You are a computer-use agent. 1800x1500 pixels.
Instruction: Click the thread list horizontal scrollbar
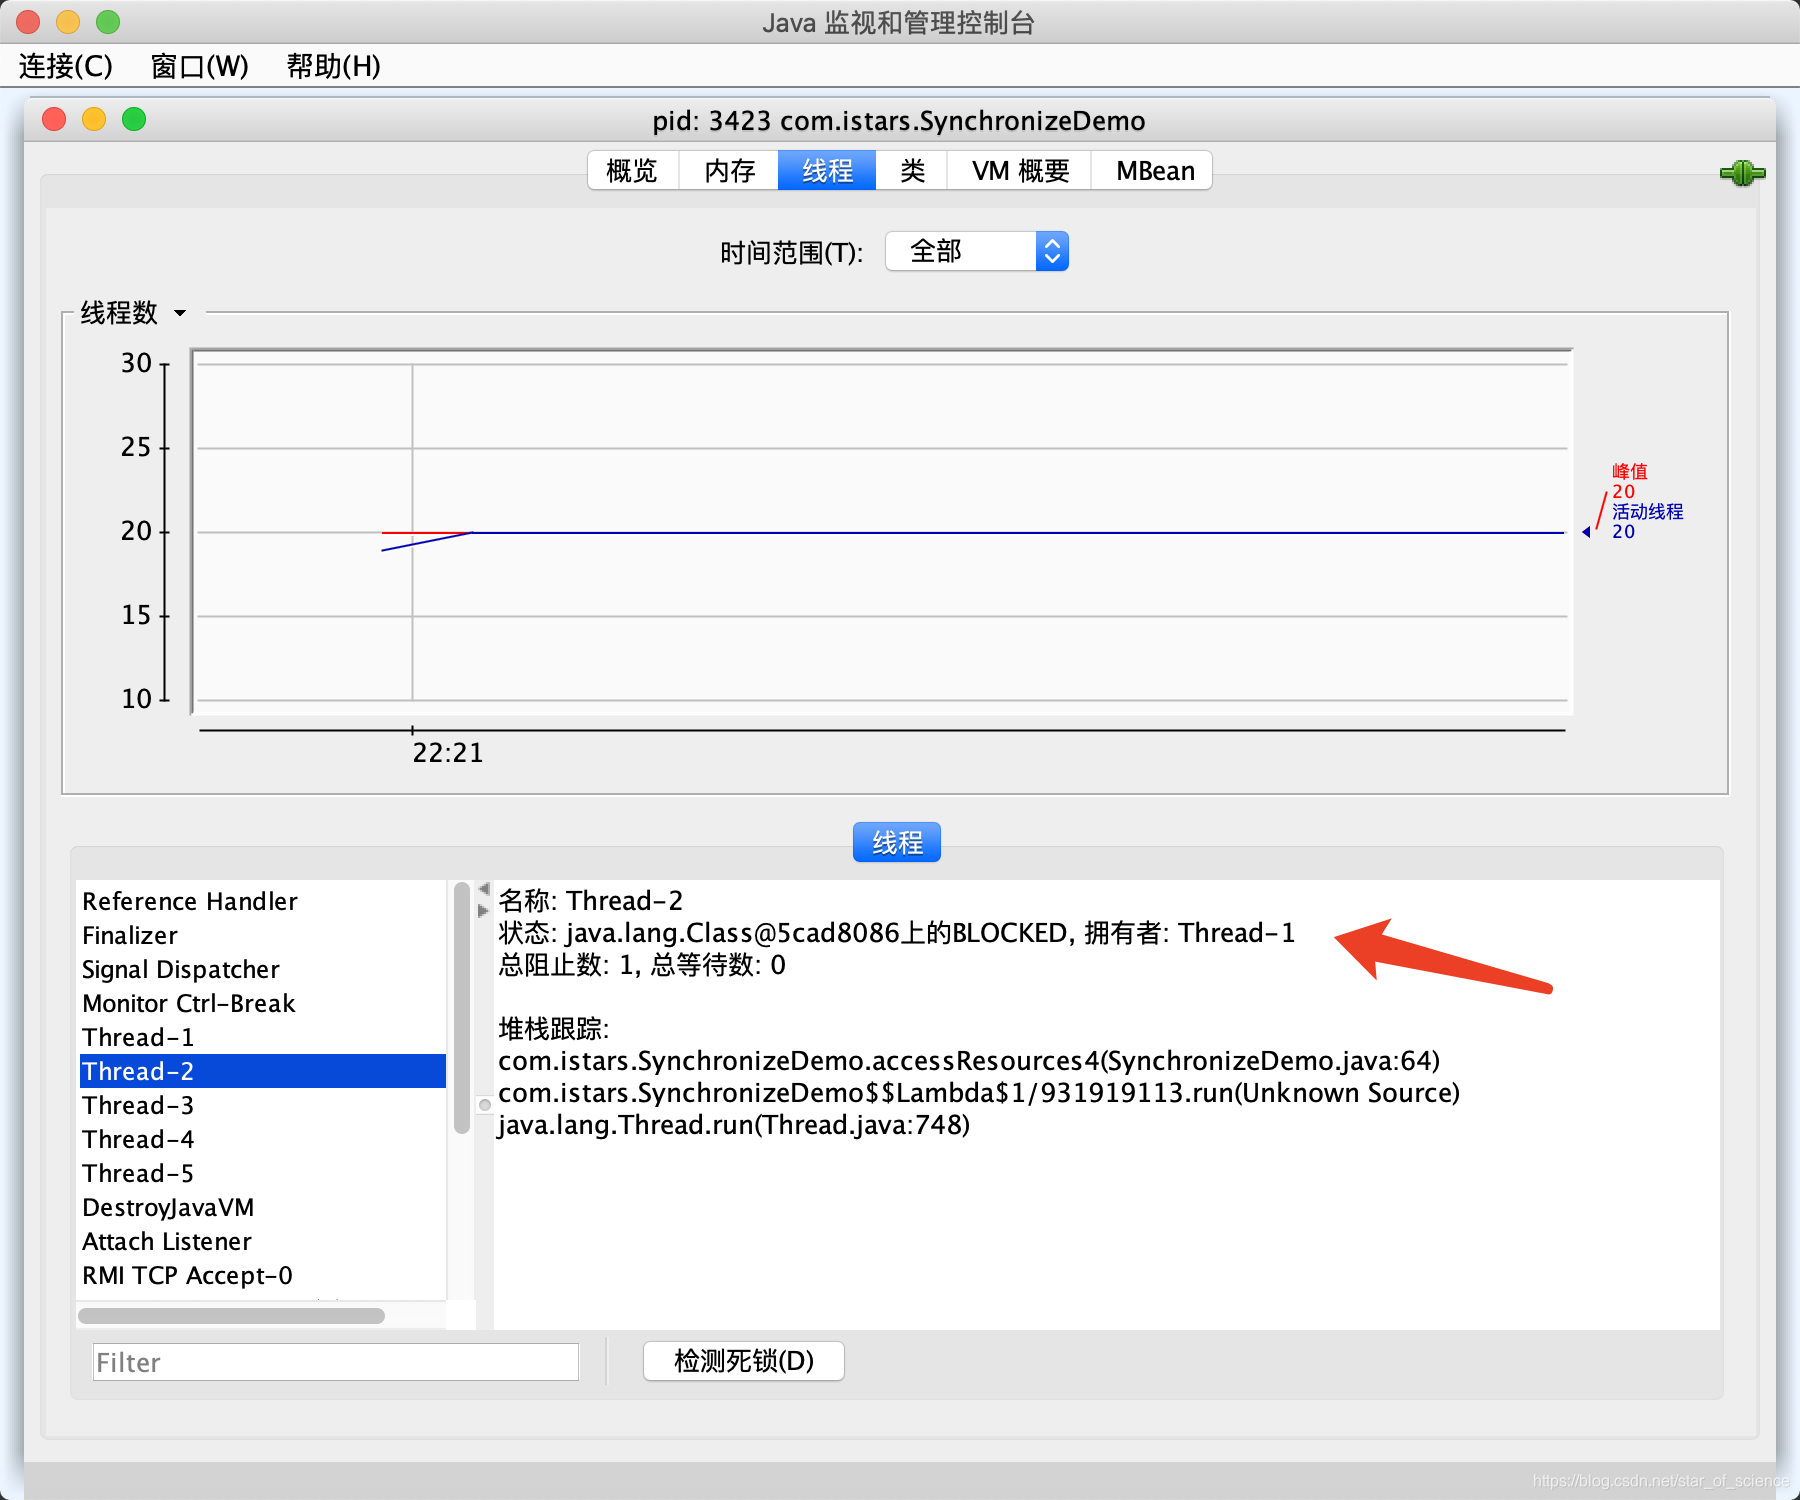click(x=231, y=1316)
